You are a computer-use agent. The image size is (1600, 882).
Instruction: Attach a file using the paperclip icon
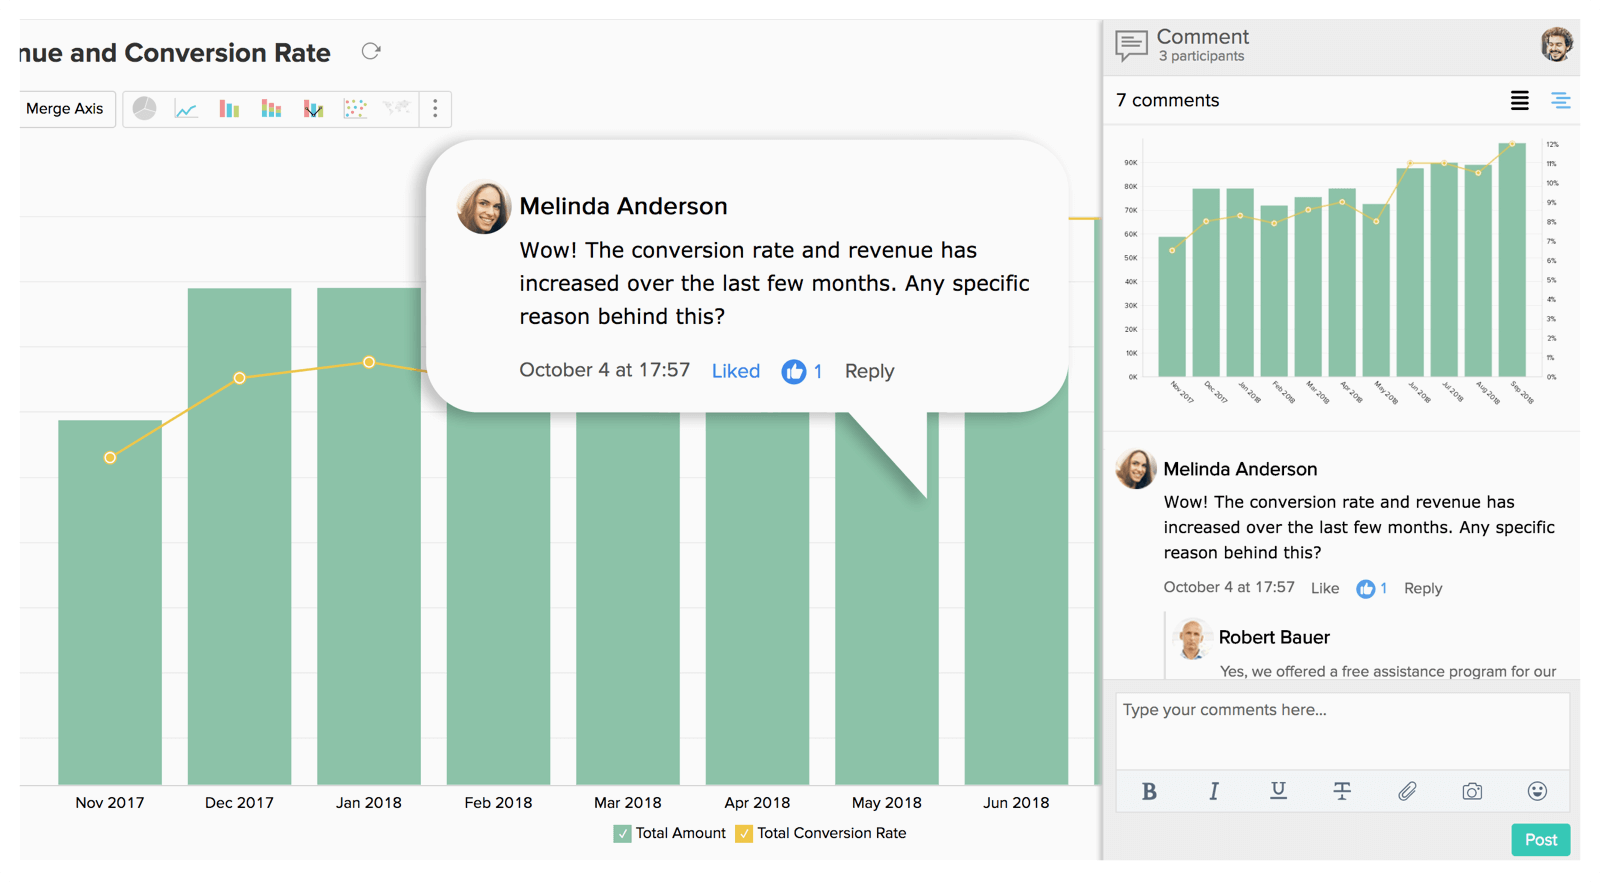(1407, 791)
